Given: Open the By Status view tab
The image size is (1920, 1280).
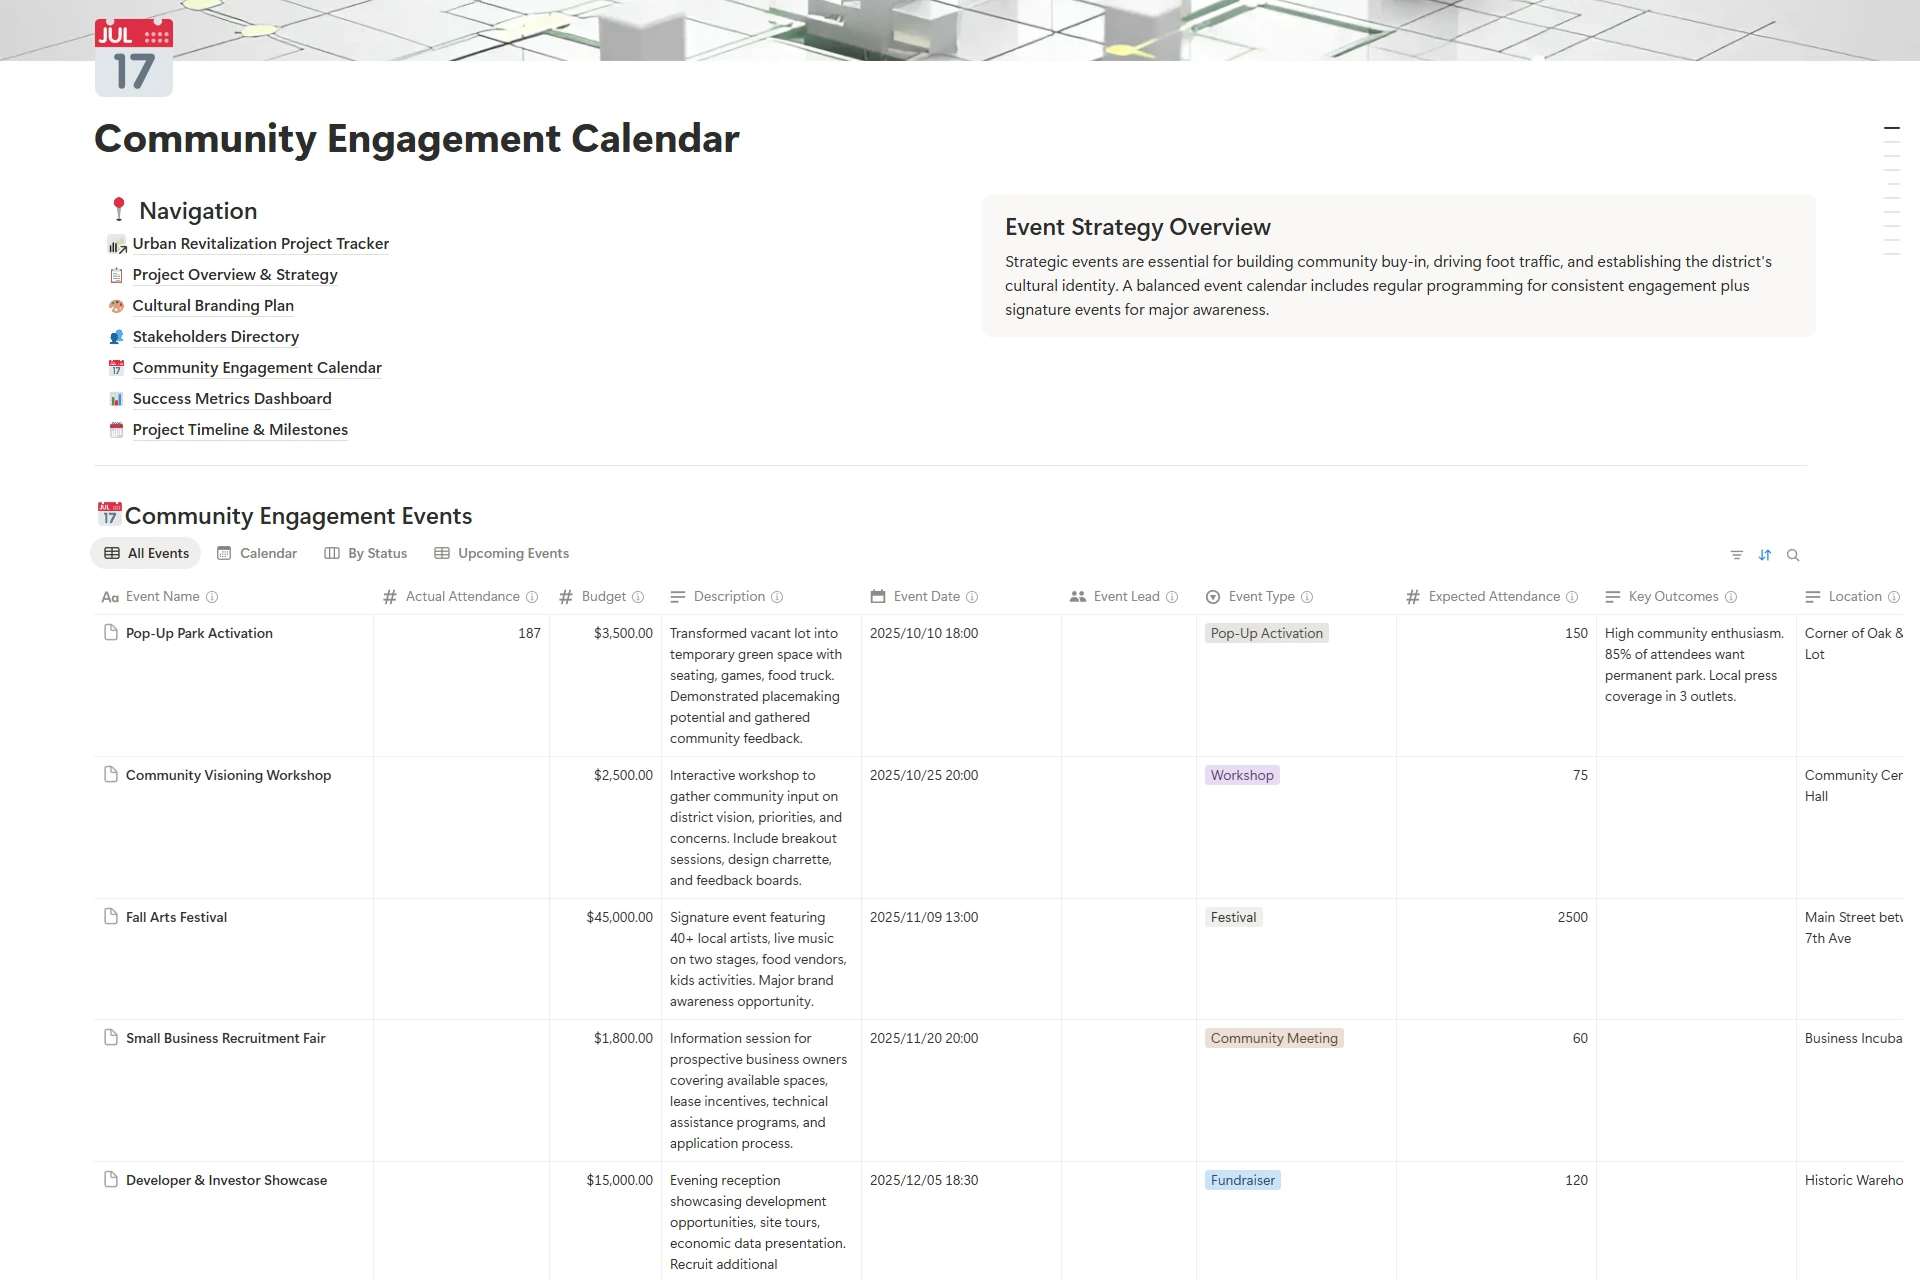Looking at the screenshot, I should 366,553.
